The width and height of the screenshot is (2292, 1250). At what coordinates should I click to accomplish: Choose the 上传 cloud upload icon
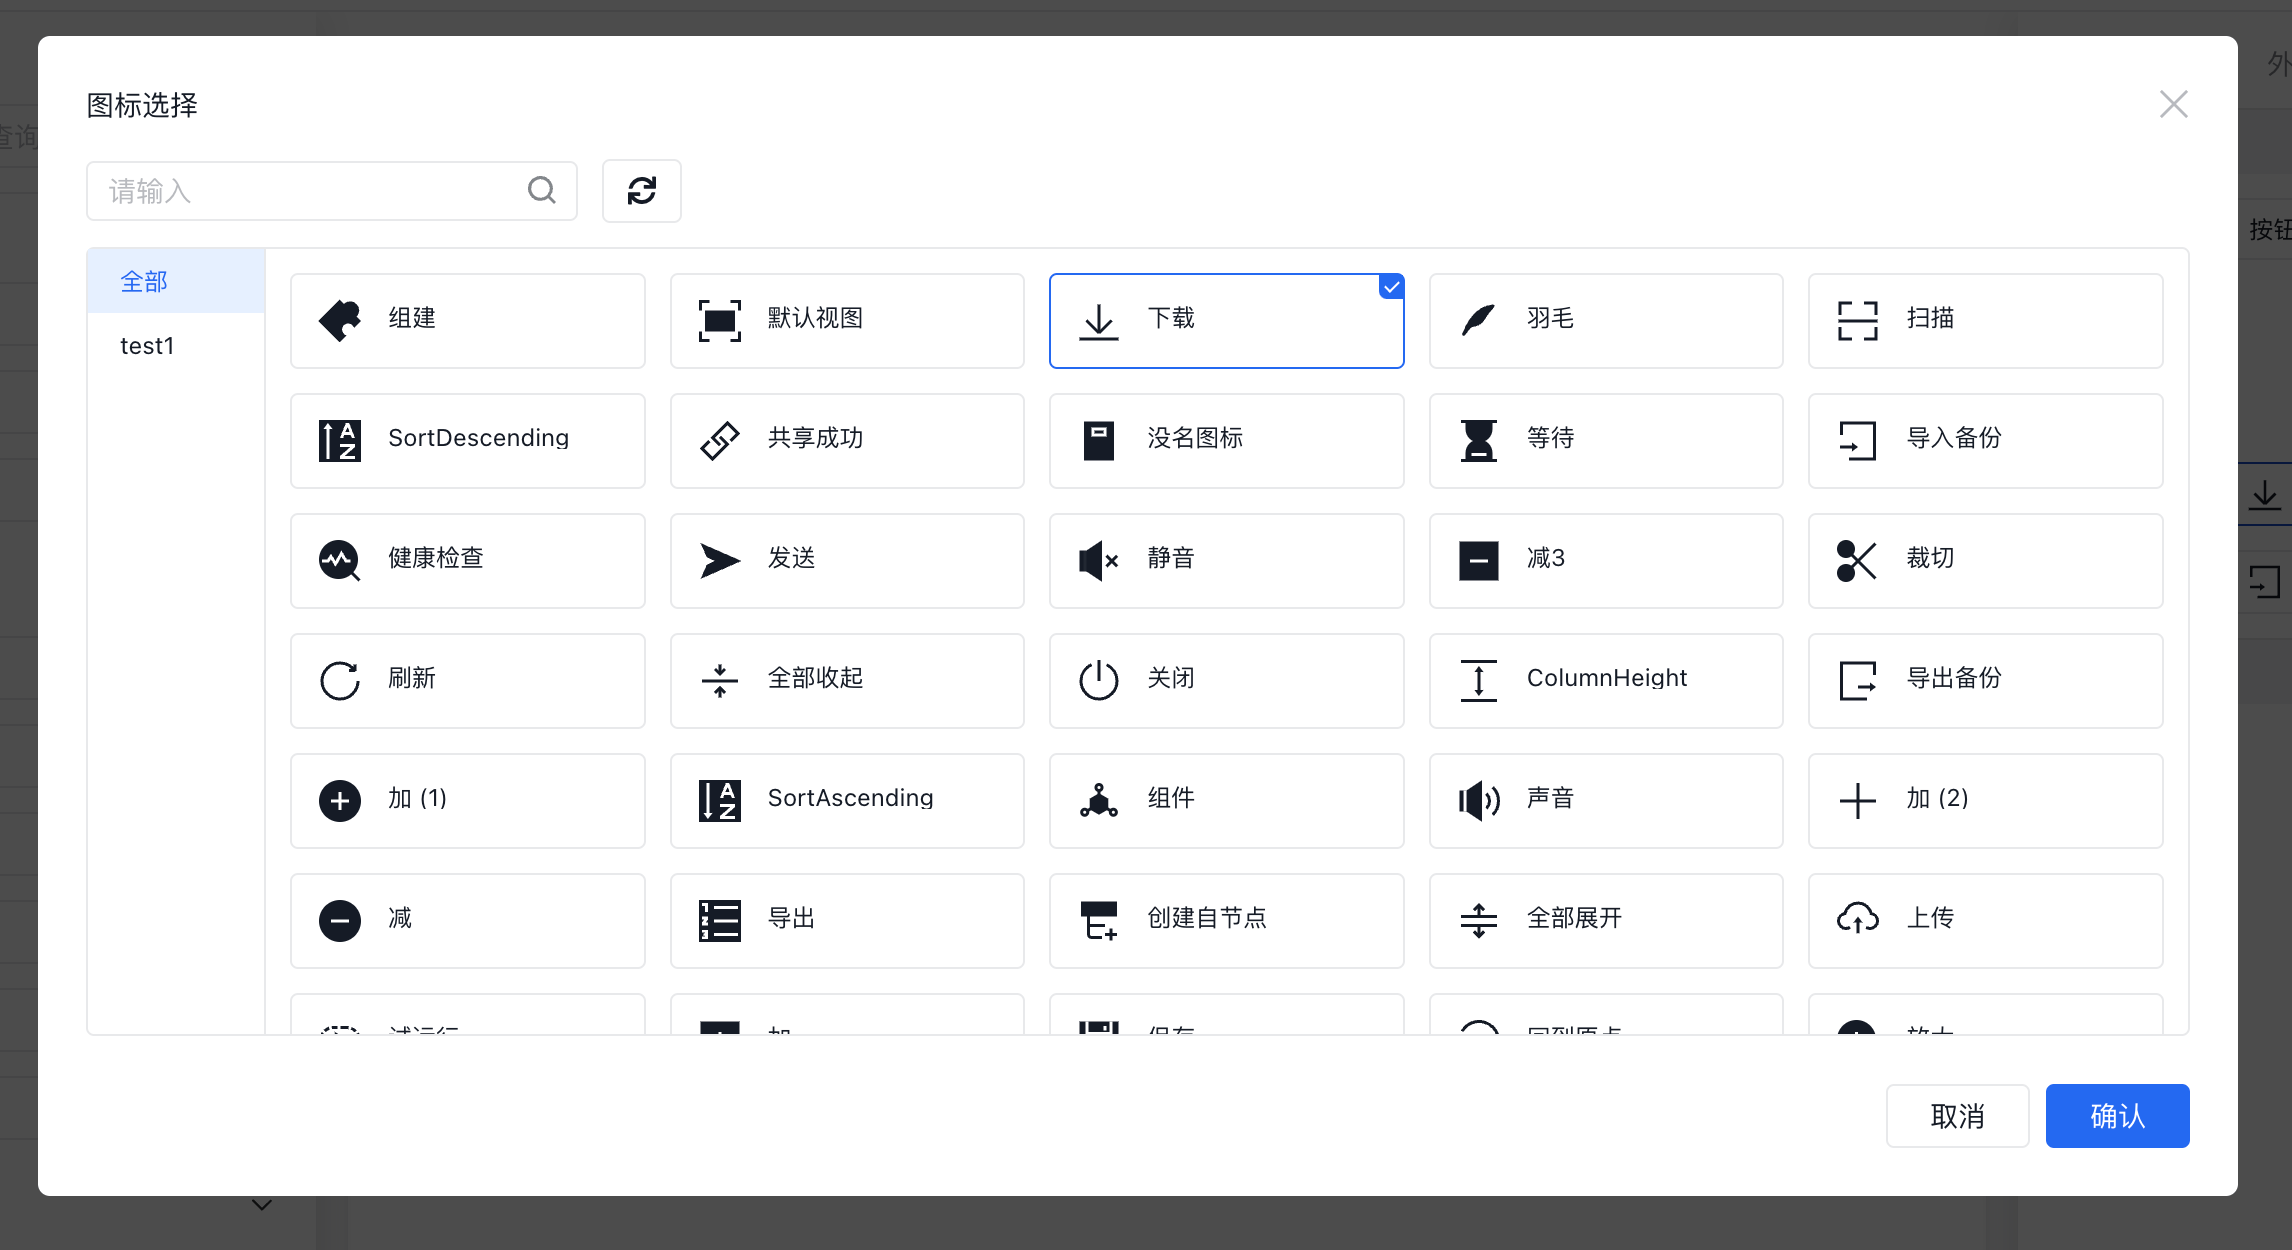[x=1985, y=921]
